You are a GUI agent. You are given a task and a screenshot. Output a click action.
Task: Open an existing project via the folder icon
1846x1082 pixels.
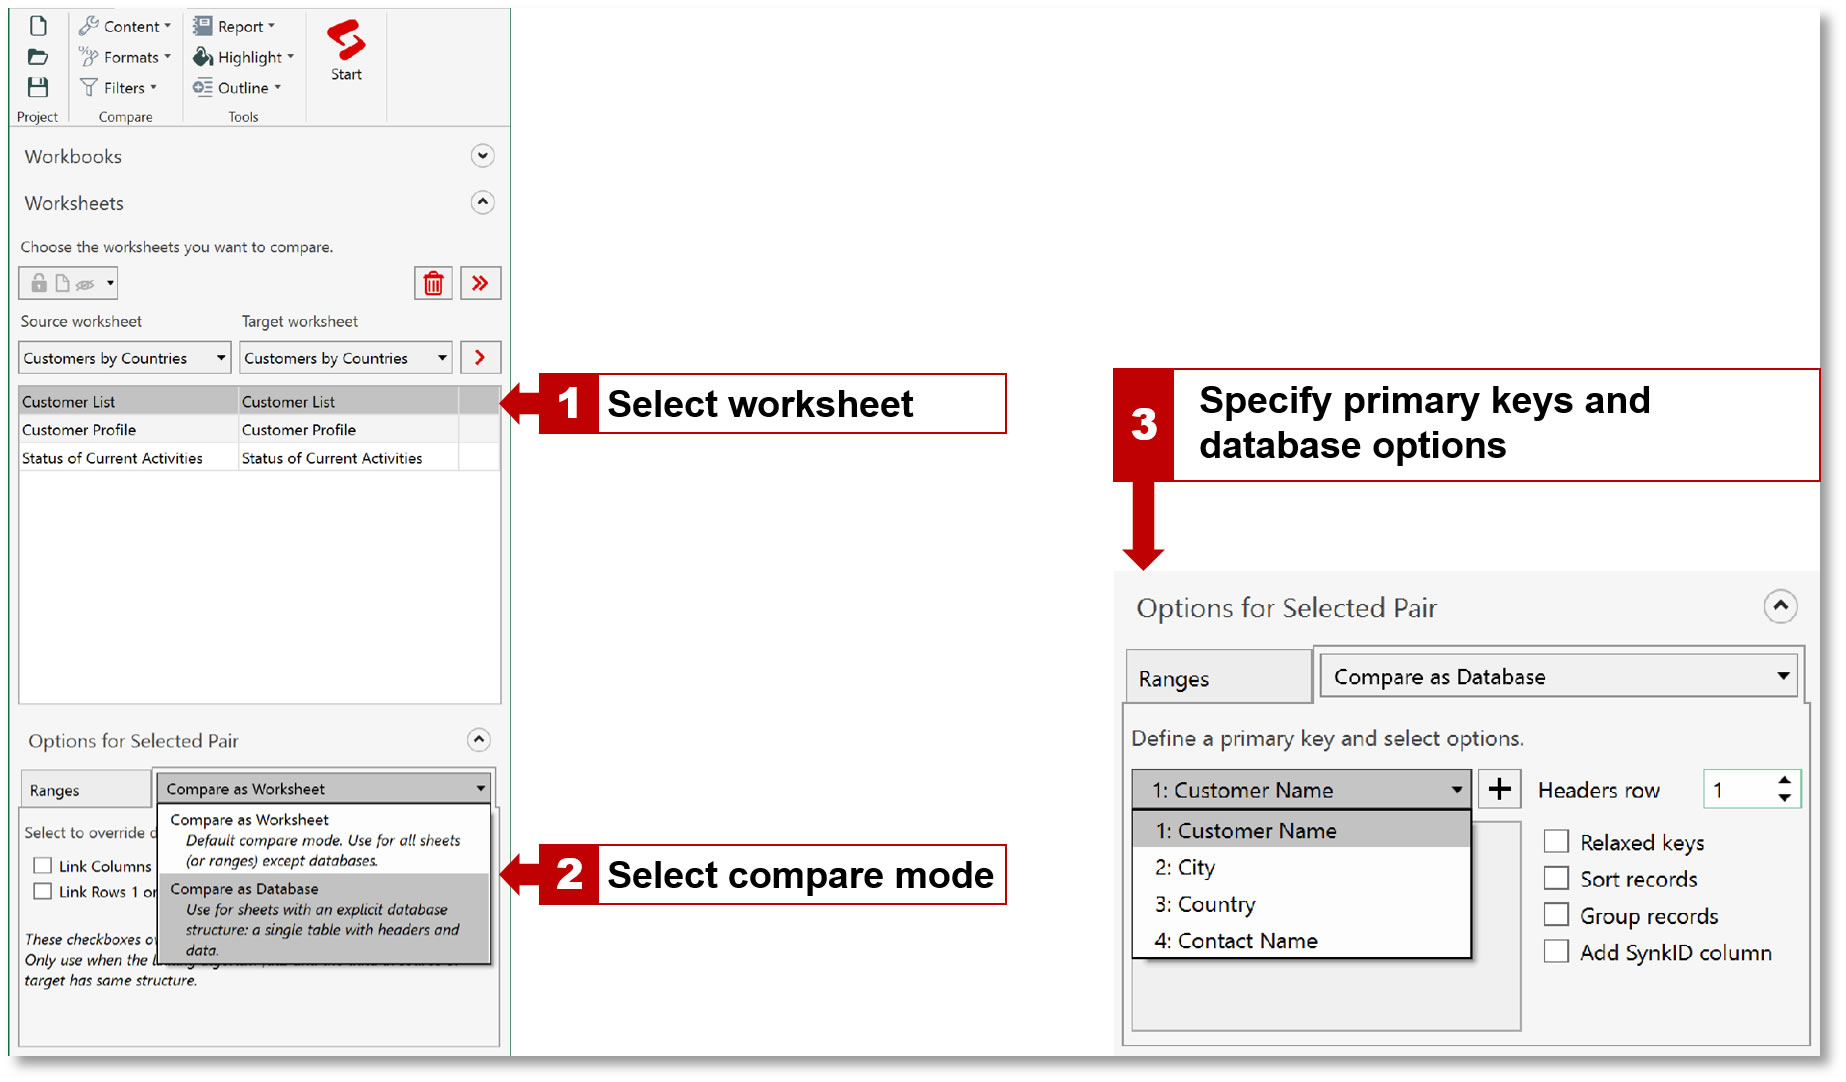[37, 56]
